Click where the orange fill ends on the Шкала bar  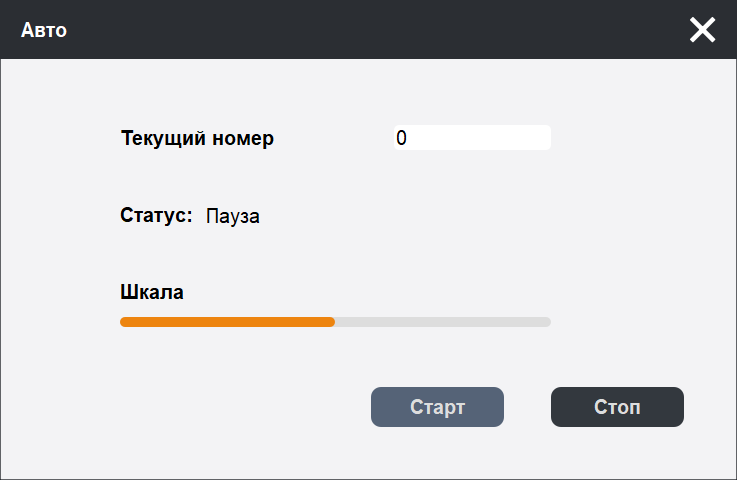[x=333, y=322]
